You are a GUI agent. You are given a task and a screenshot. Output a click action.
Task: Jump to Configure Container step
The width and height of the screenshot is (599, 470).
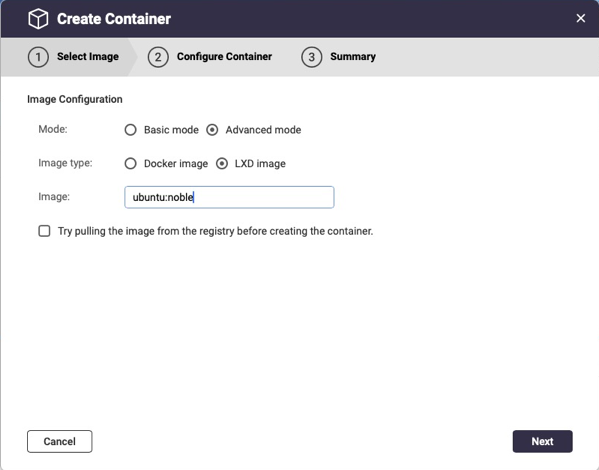[224, 57]
